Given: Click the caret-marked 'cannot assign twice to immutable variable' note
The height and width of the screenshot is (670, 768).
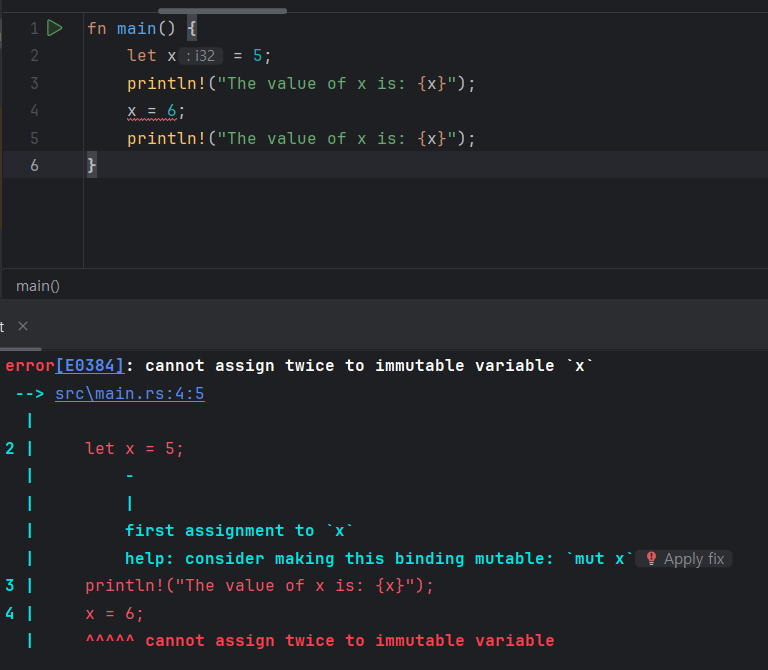Looking at the screenshot, I should [x=350, y=641].
